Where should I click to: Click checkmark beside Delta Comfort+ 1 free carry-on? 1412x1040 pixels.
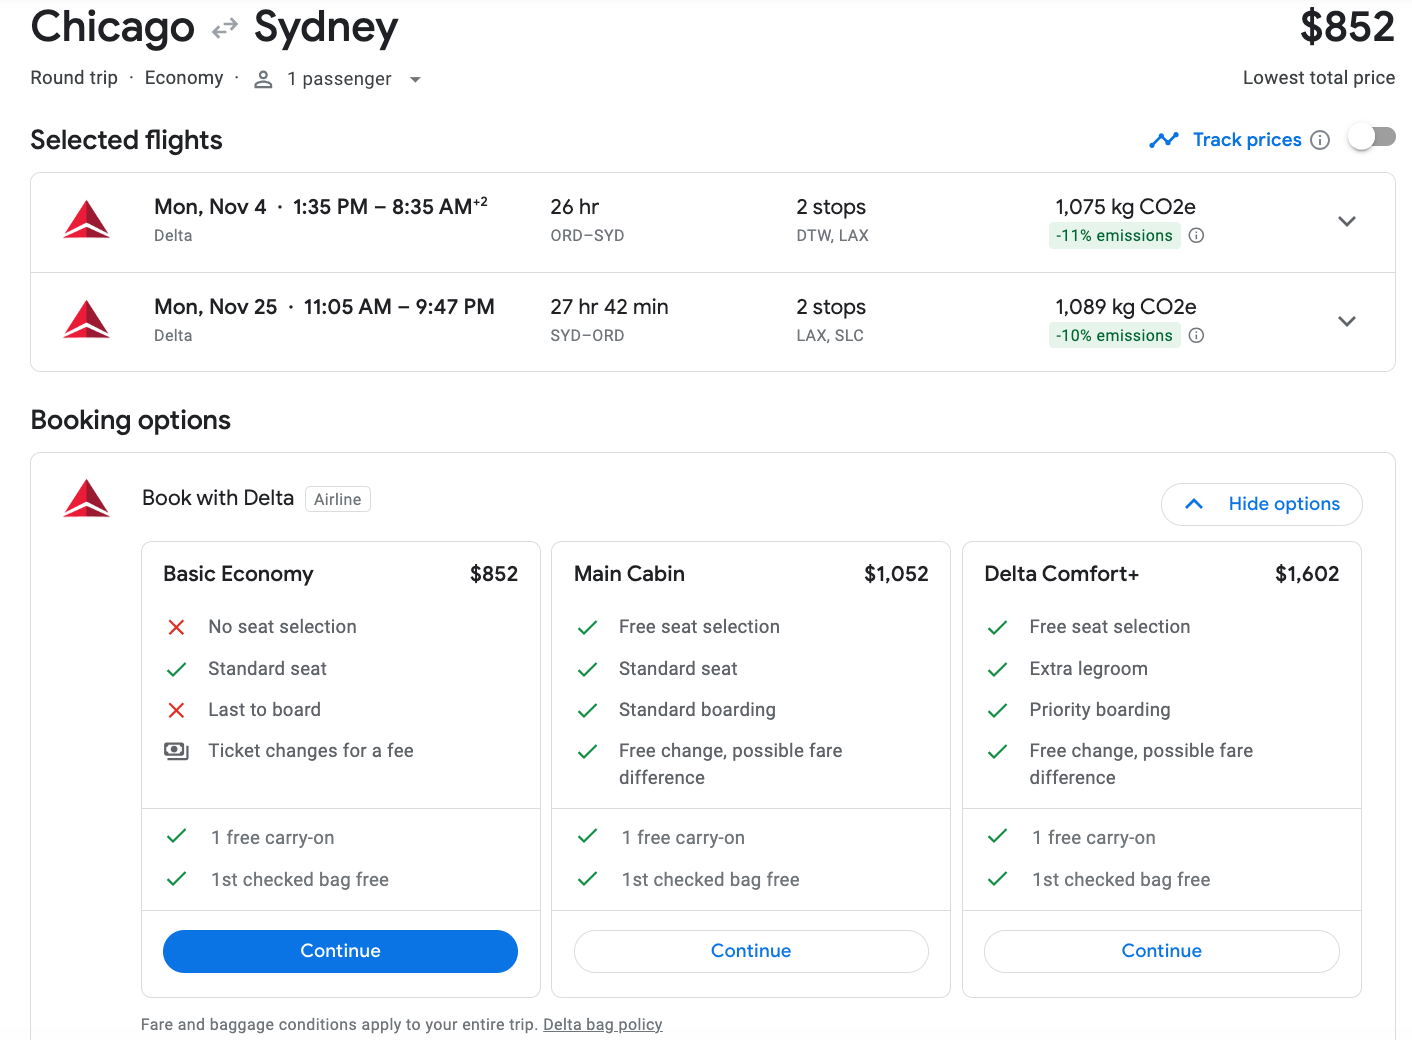coord(998,836)
